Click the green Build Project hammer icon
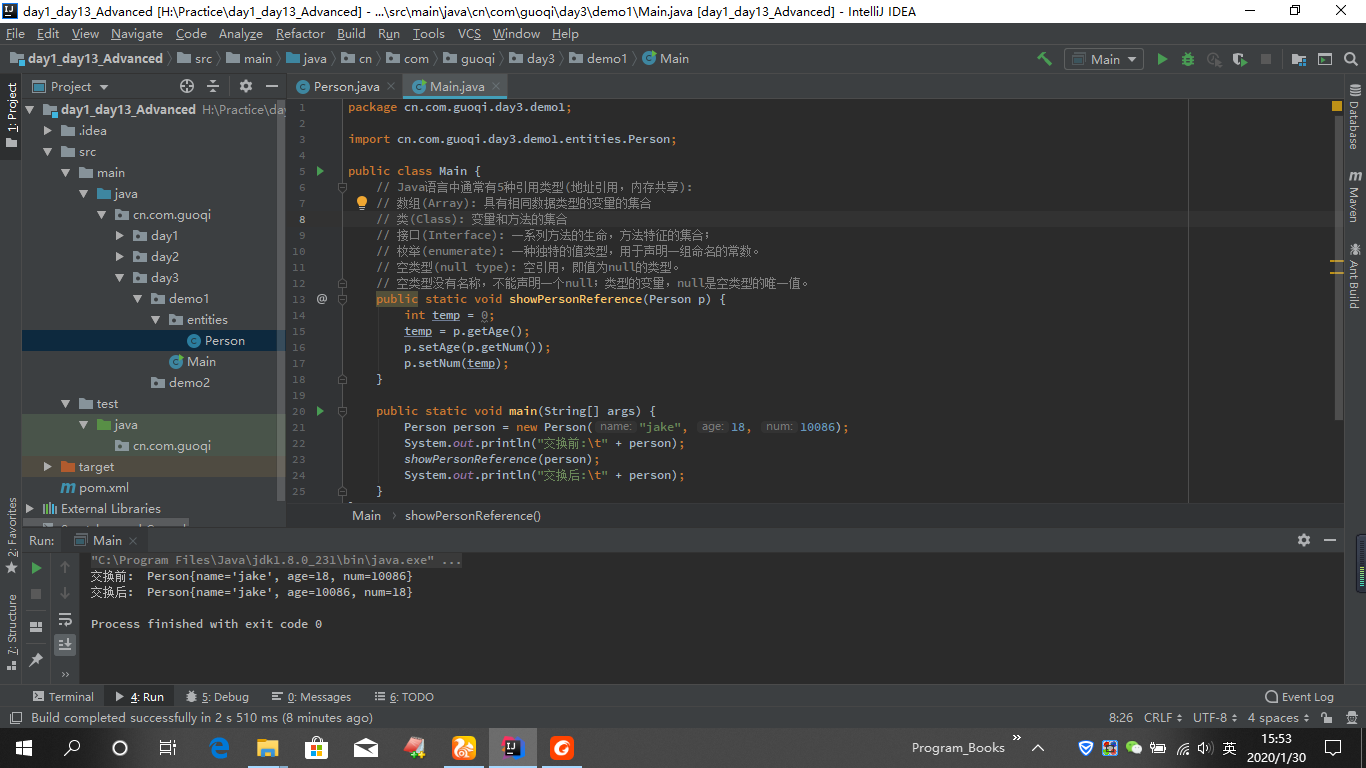 pos(1044,59)
